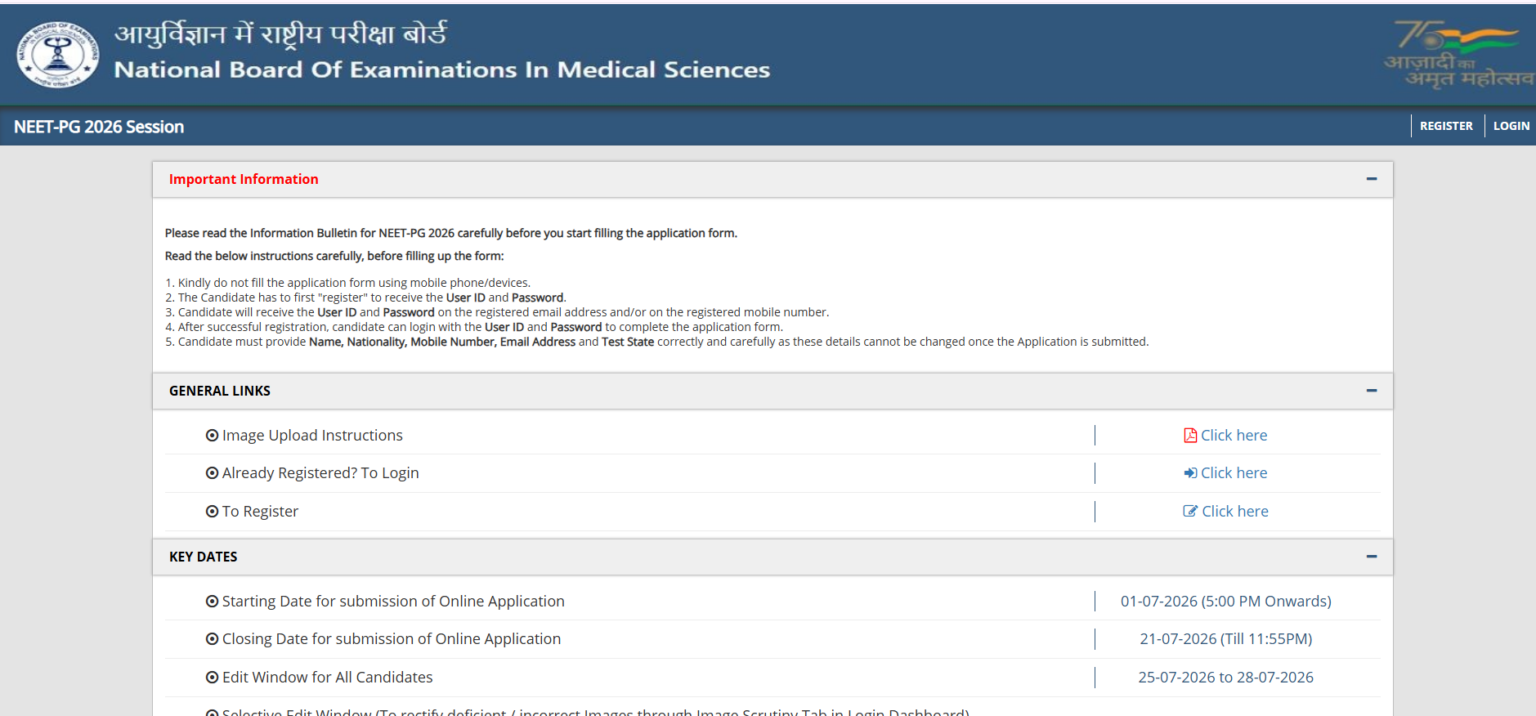Click the date 21-07-2026 (Till 11:55PM)
This screenshot has height=716, width=1536.
point(1226,639)
